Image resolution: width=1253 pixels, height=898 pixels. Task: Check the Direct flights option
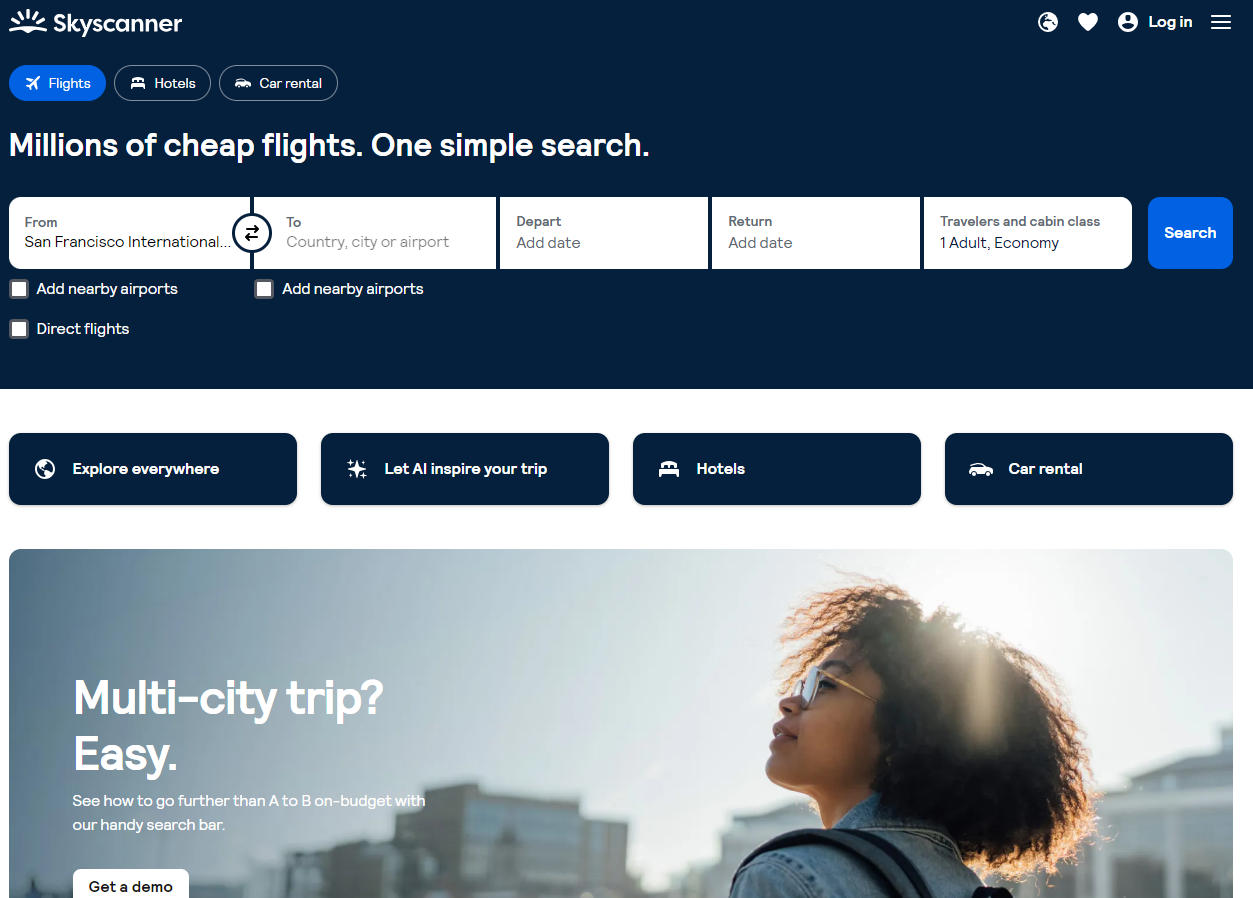pyautogui.click(x=19, y=329)
